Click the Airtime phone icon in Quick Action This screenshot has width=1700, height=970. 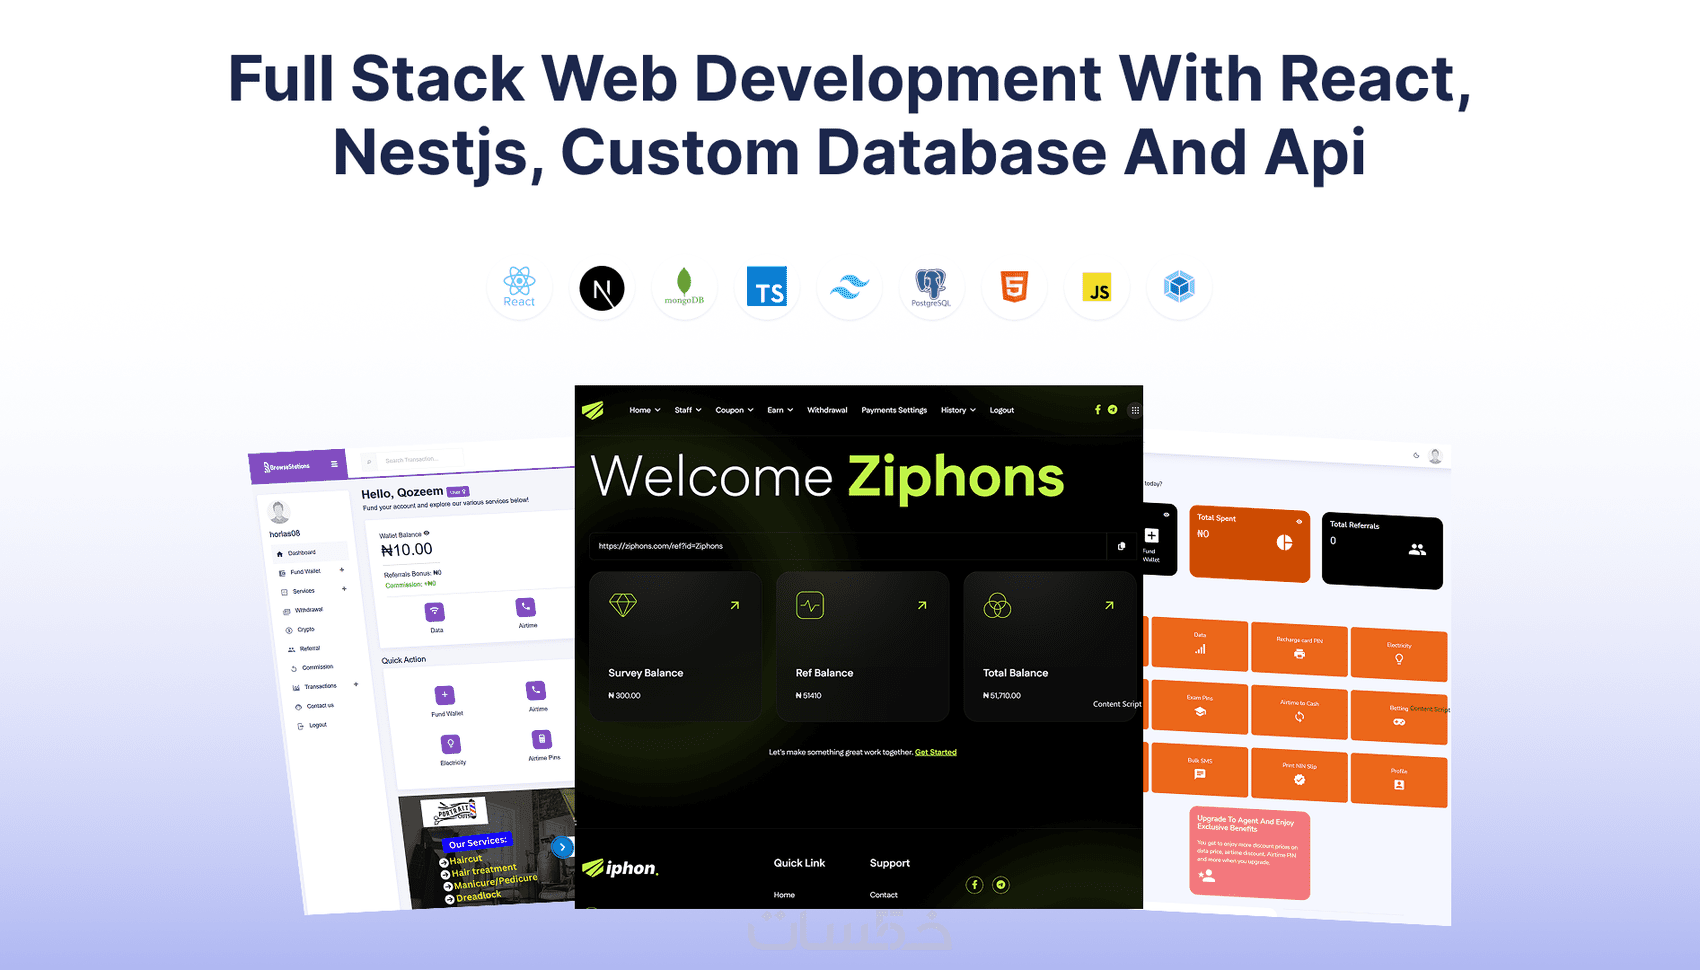pos(536,690)
